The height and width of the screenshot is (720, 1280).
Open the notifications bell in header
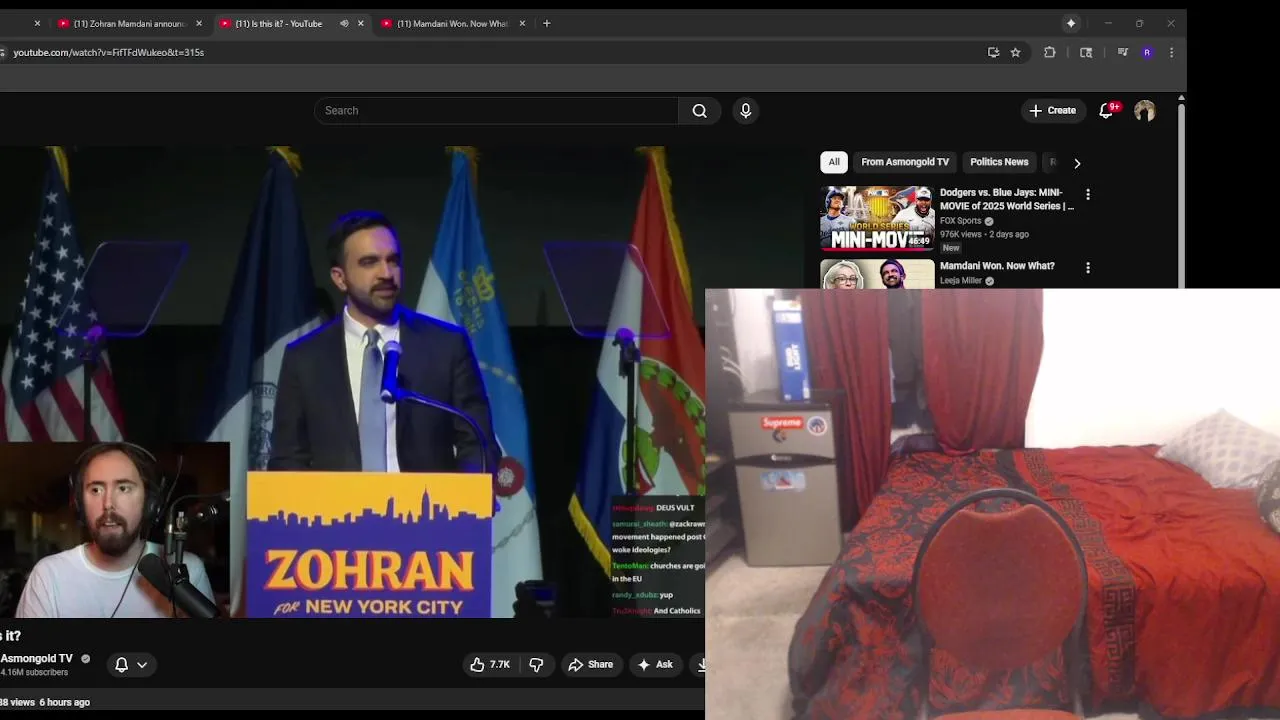coord(1106,111)
